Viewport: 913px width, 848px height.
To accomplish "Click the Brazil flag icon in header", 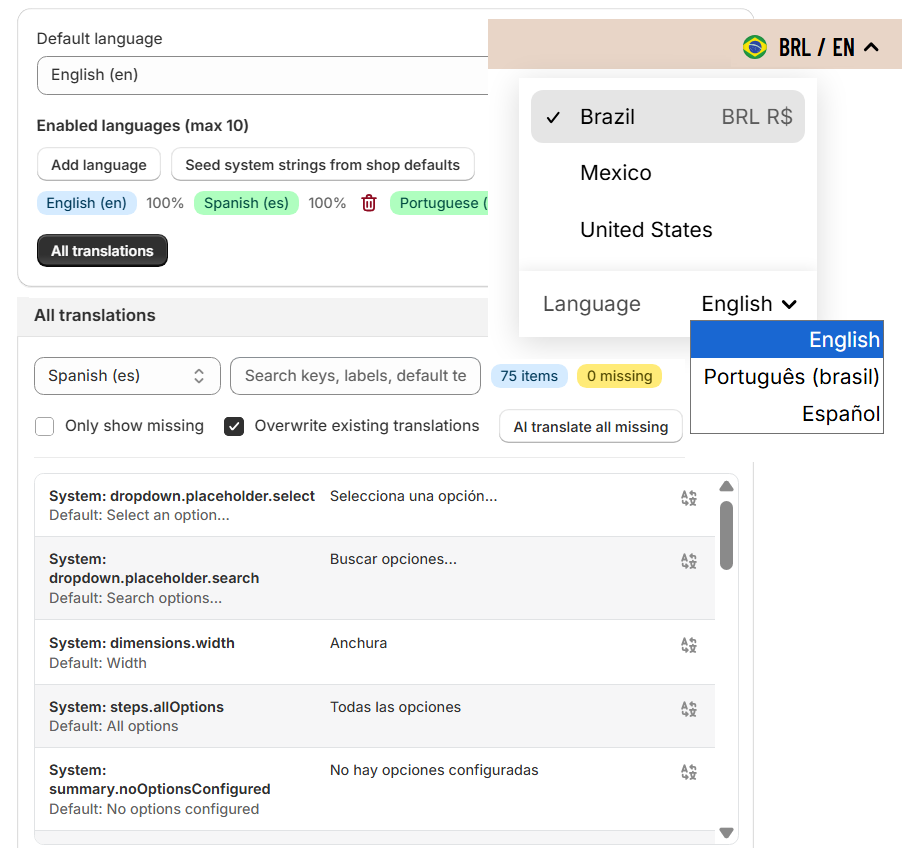I will (755, 47).
